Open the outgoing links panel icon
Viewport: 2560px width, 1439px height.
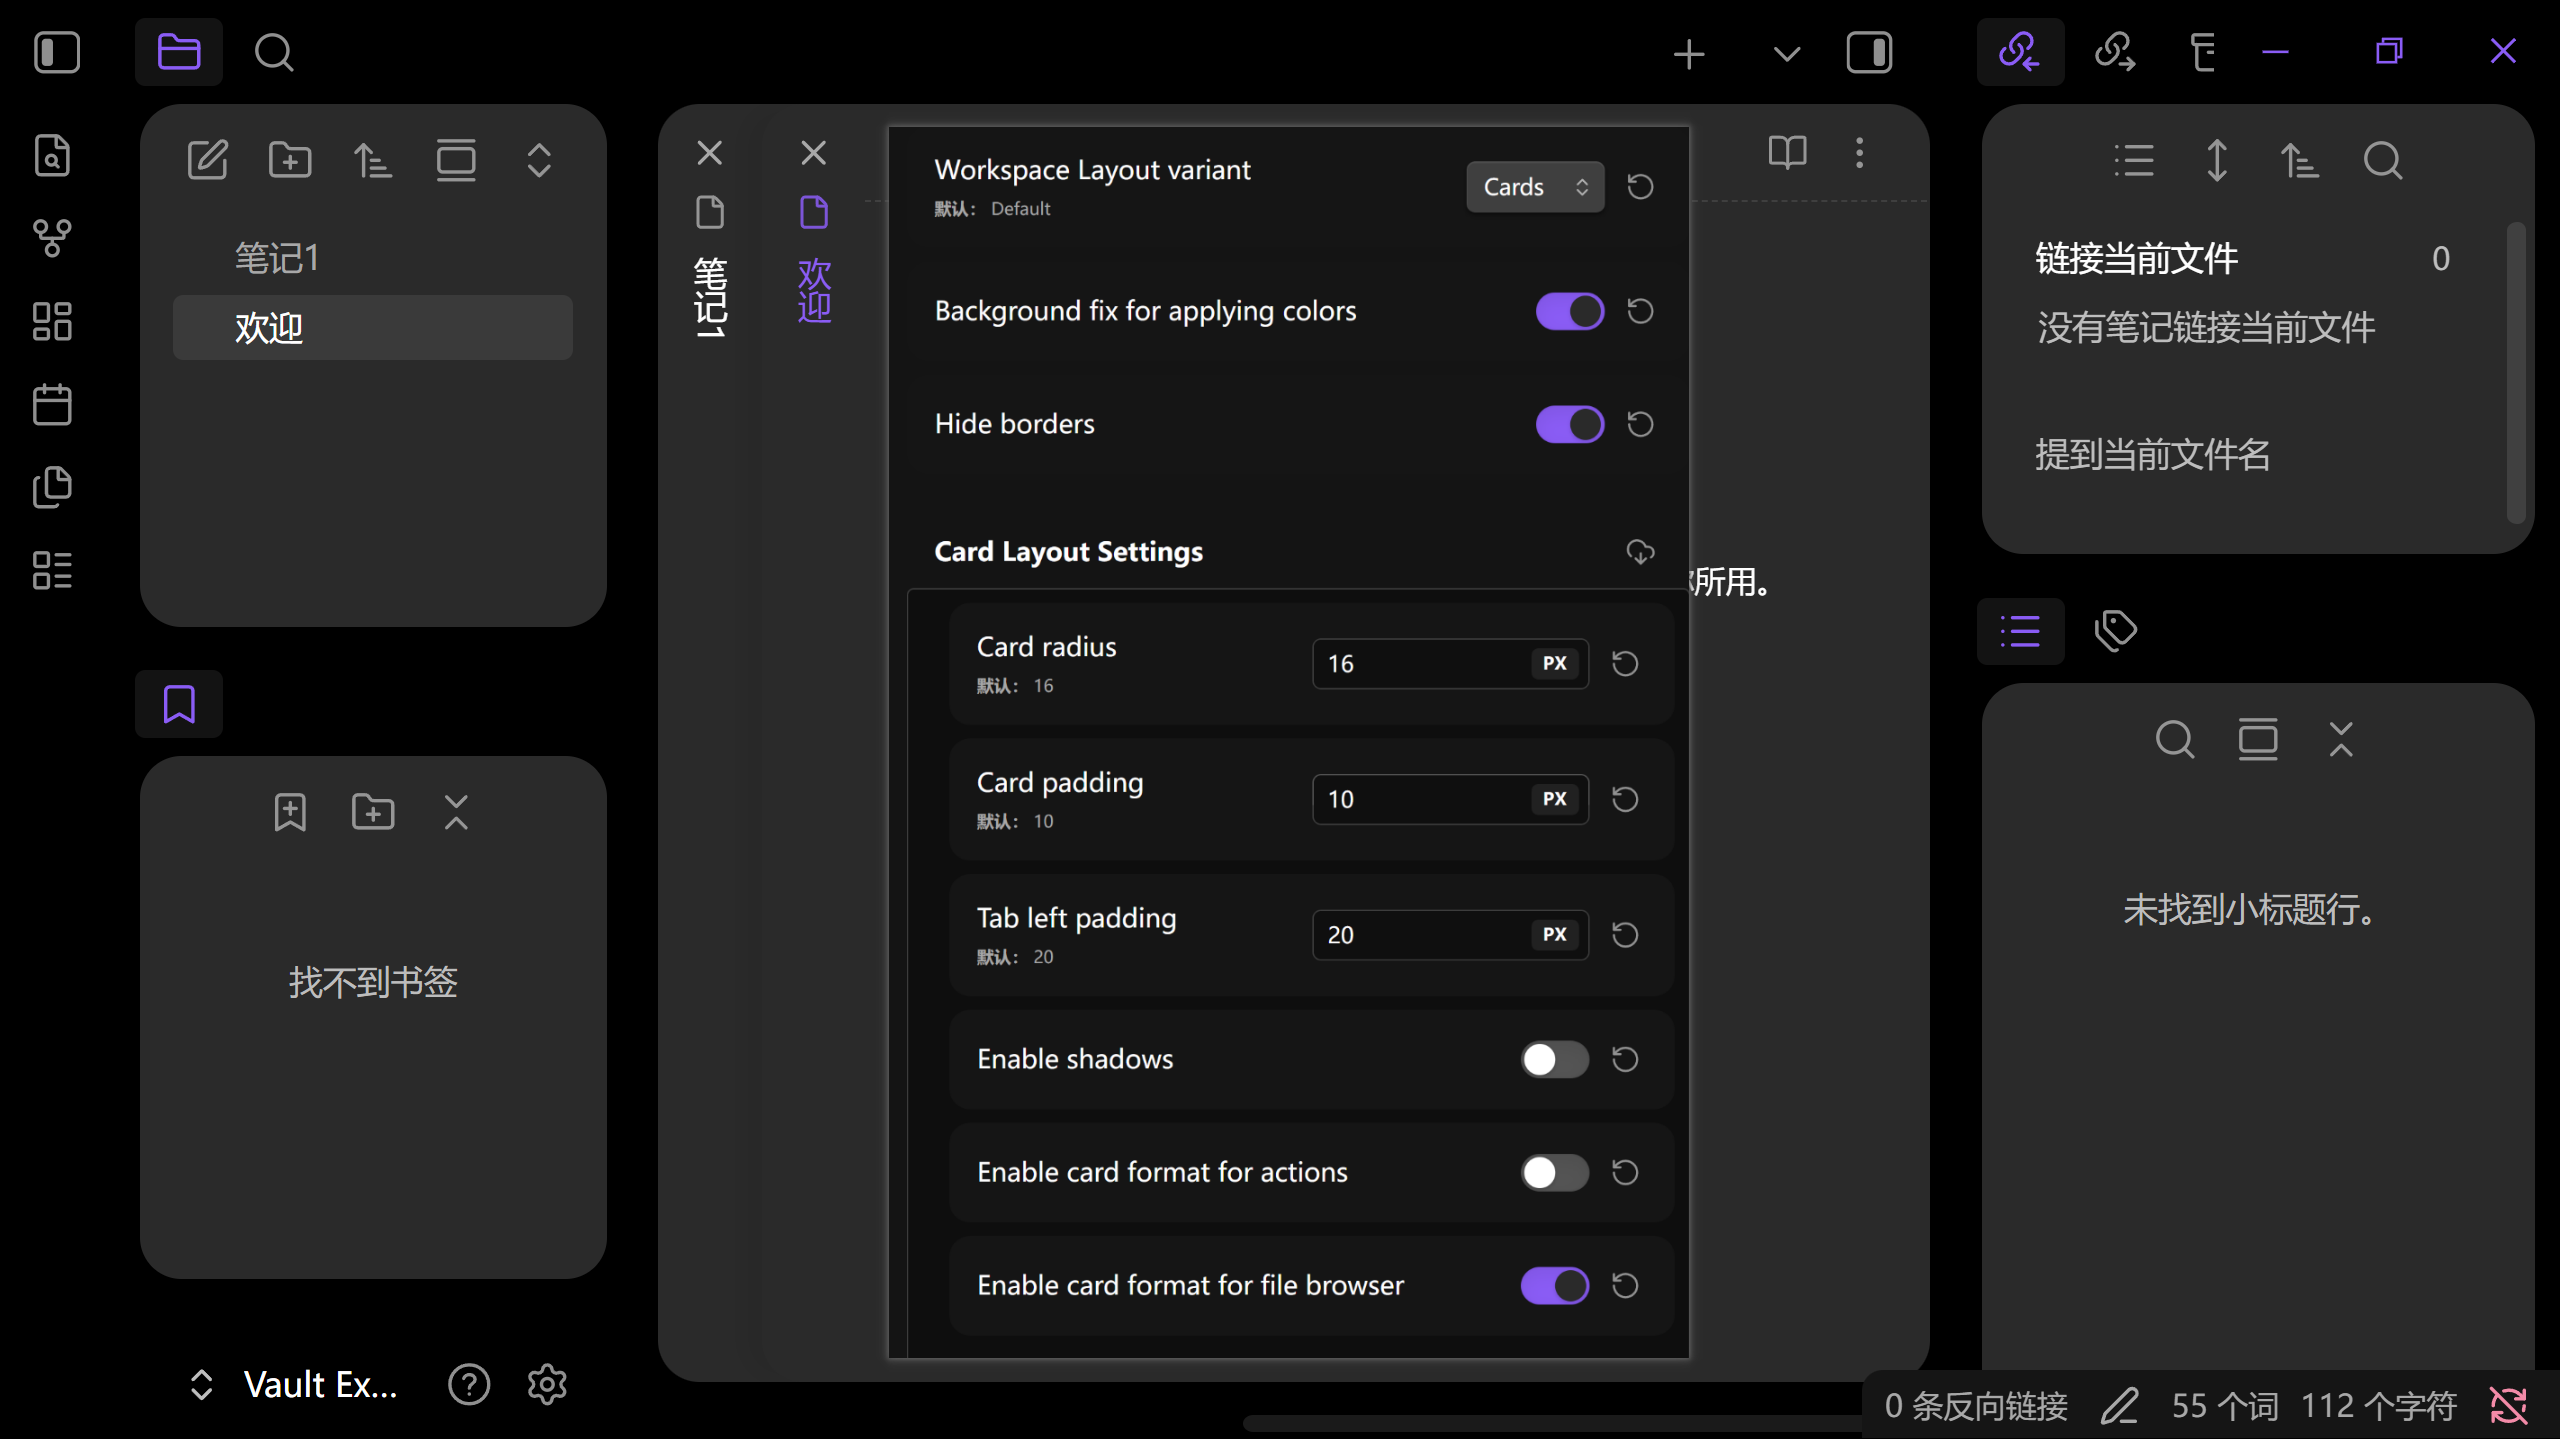[x=2115, y=52]
